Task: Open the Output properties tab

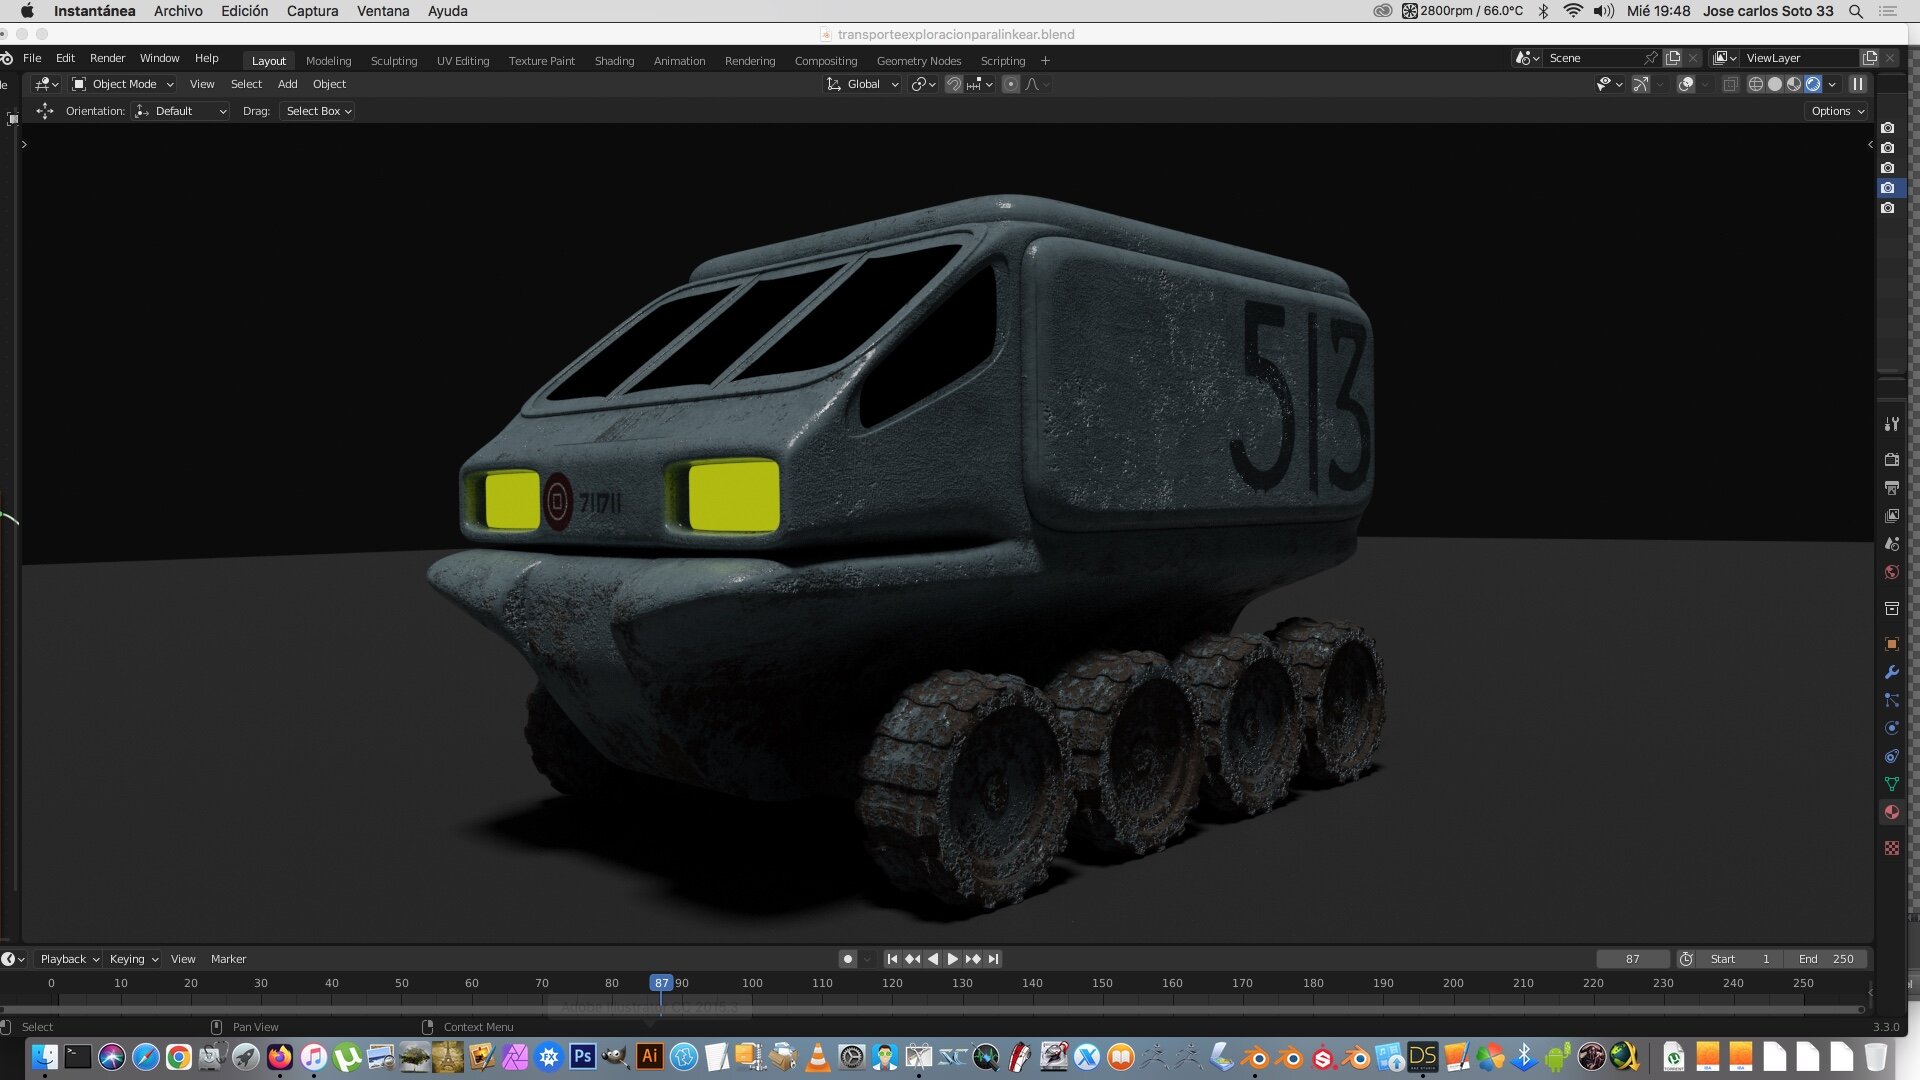Action: 1891,488
